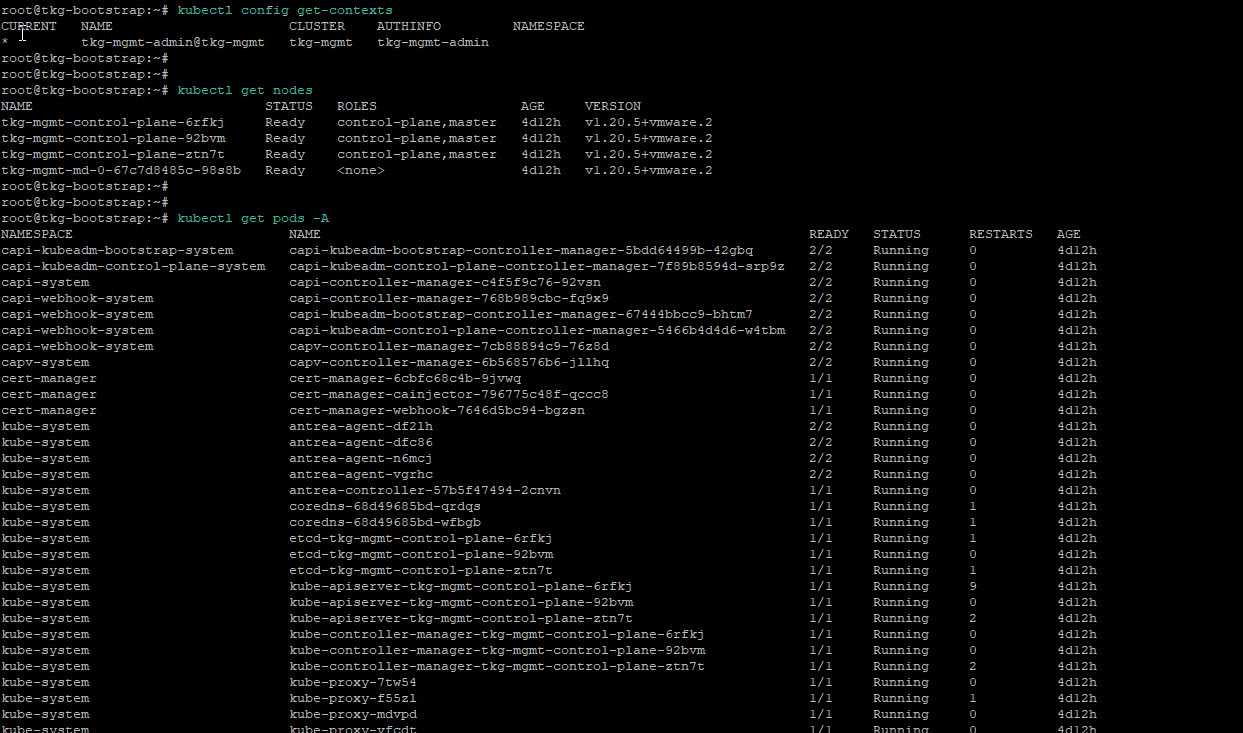Select pod kube-proxy-f55zl
Screen dimensions: 1243x733
point(353,698)
